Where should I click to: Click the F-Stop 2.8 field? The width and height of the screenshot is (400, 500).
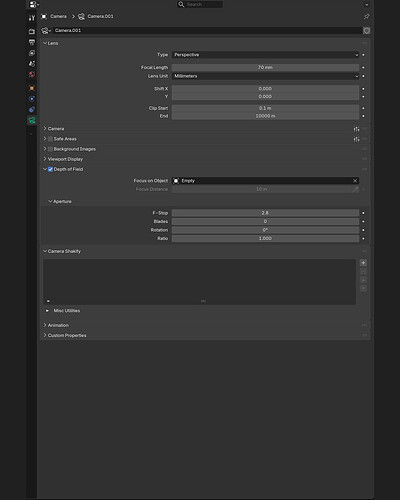[x=265, y=213]
